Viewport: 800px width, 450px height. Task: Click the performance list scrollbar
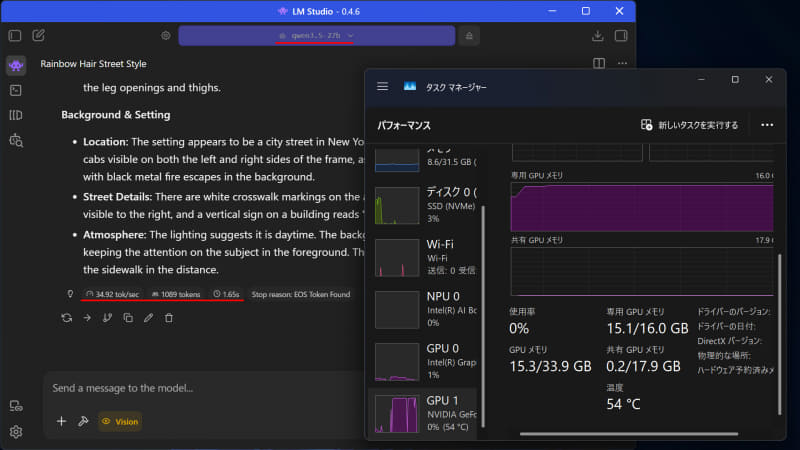(x=483, y=316)
